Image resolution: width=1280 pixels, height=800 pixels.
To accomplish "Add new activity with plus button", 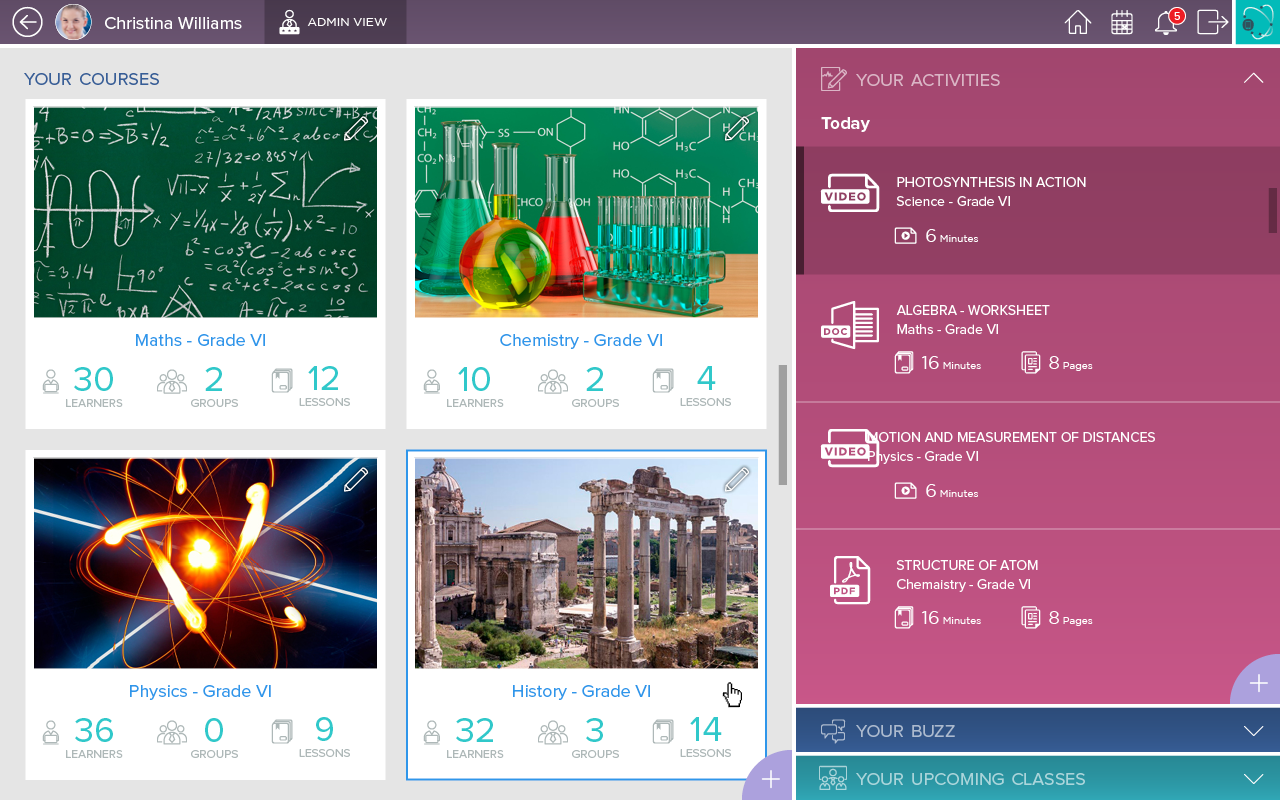I will tap(1258, 683).
